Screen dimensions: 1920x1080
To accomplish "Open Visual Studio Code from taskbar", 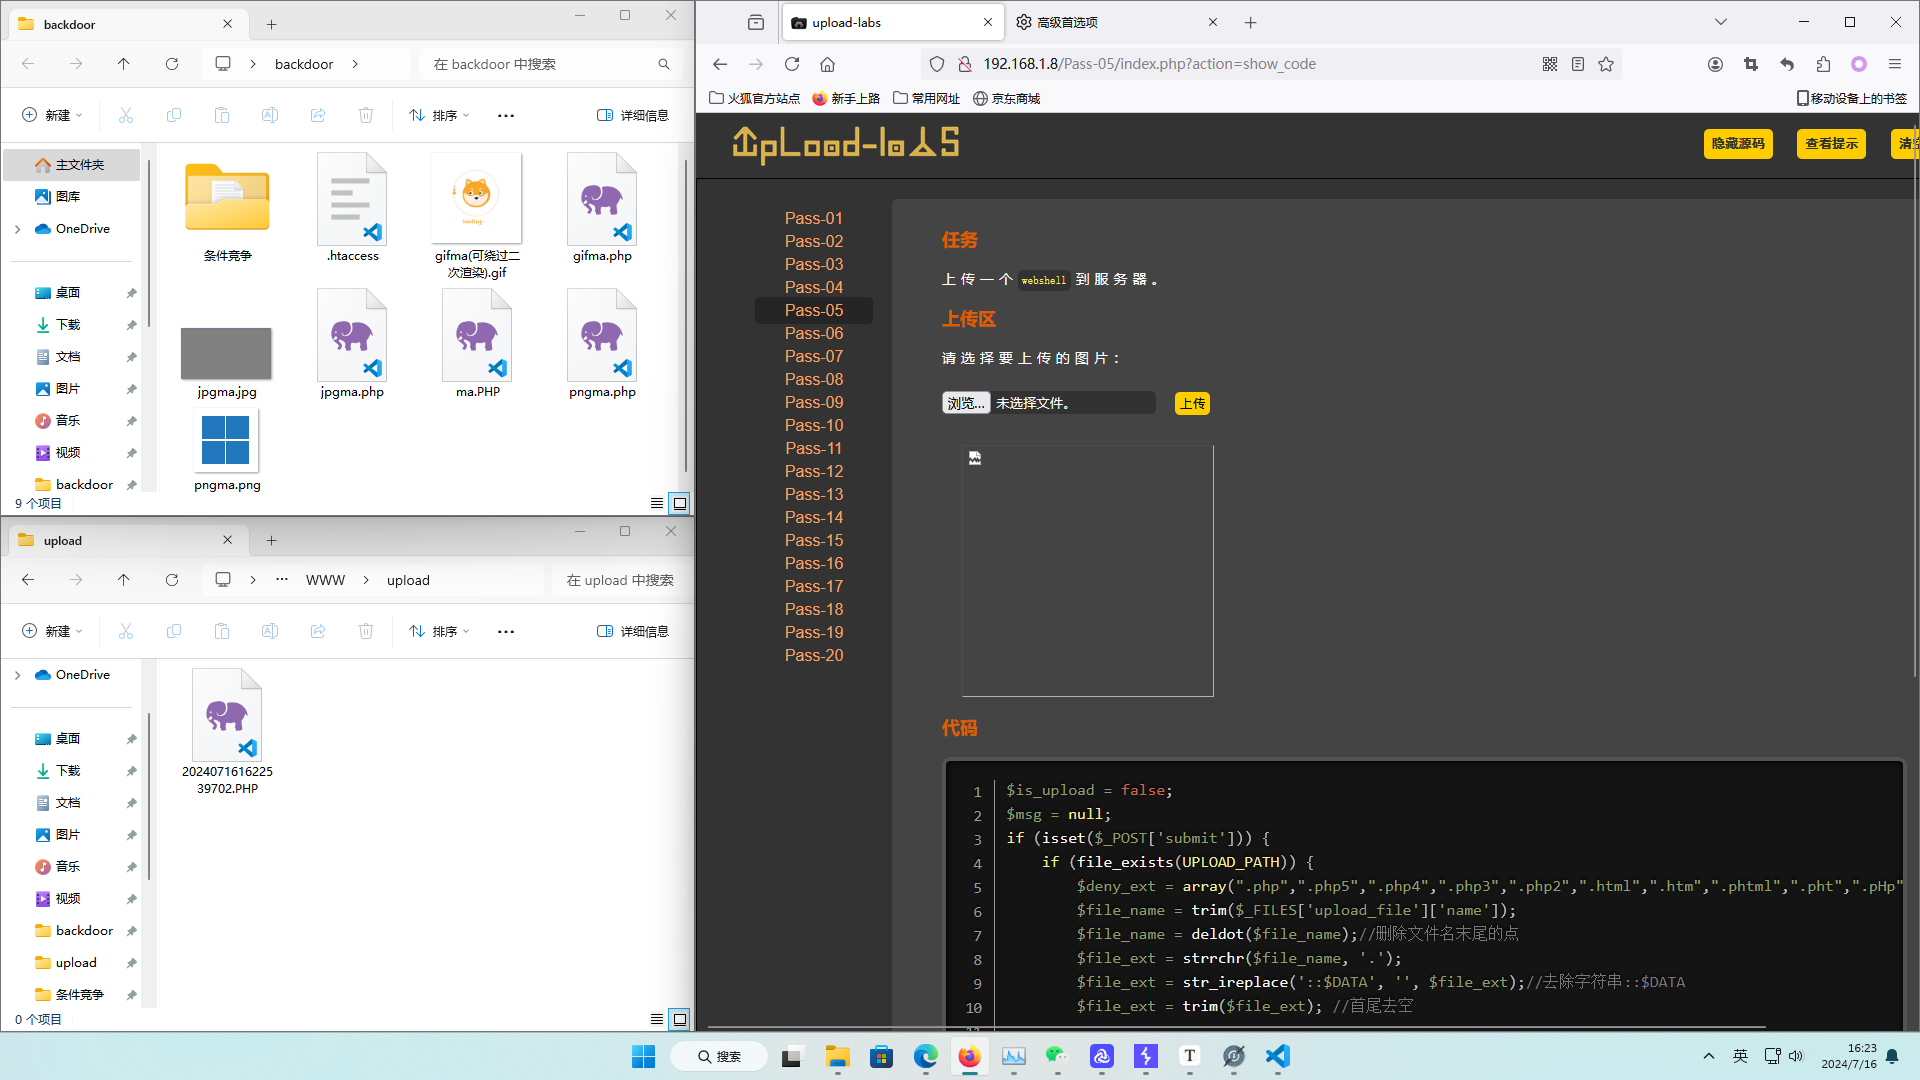I will (1277, 1056).
